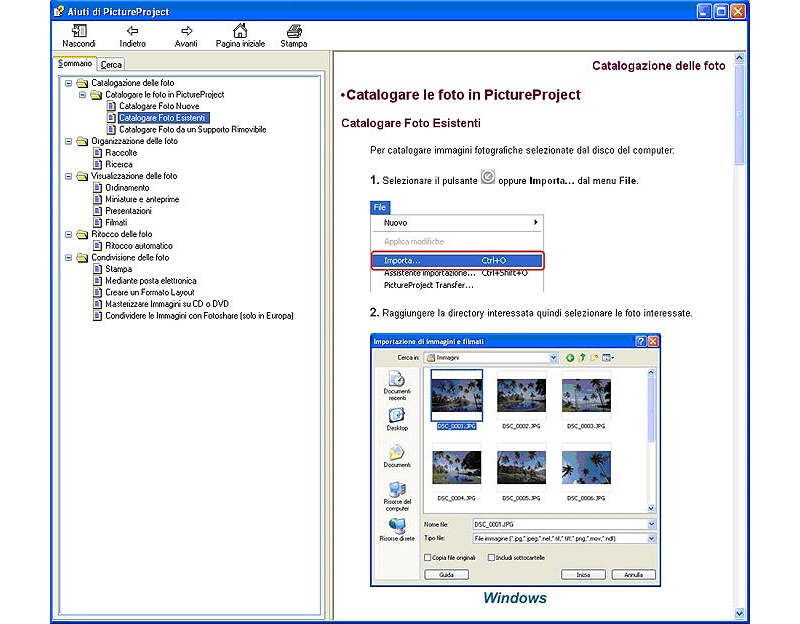
Task: Click Organizzazione delle foto folder icon
Action: [82, 141]
